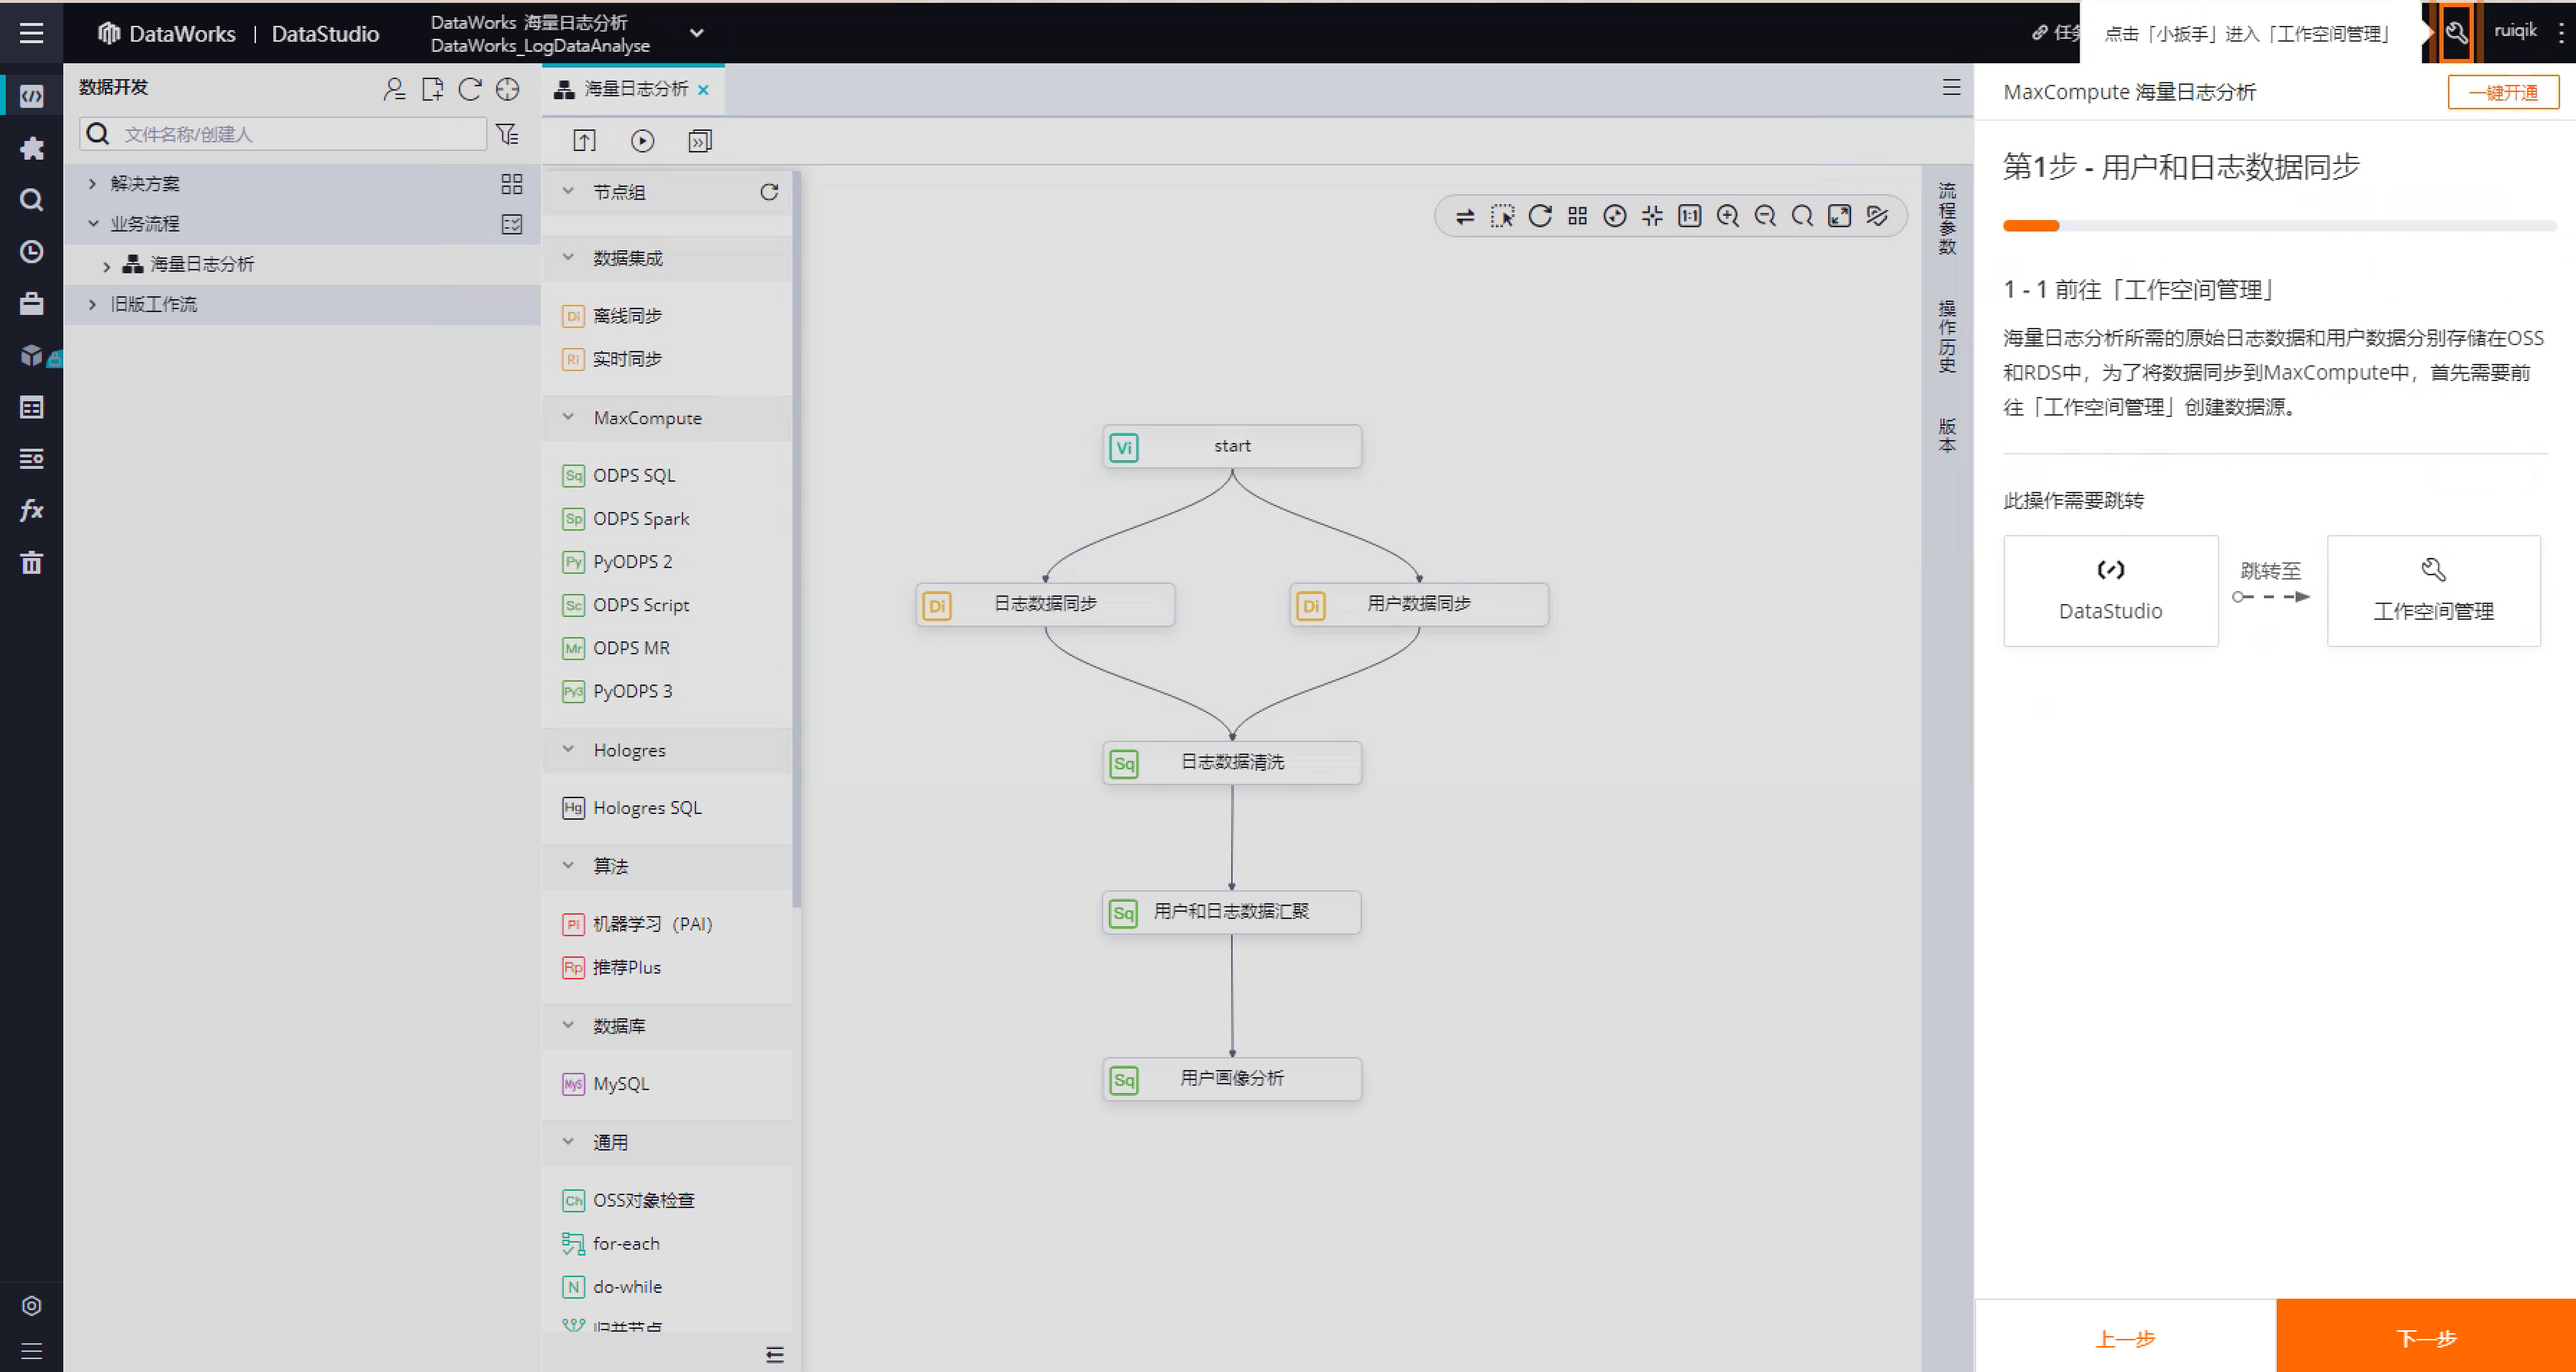Click the 工作空间管理 jump card
This screenshot has height=1372, width=2576.
2433,591
